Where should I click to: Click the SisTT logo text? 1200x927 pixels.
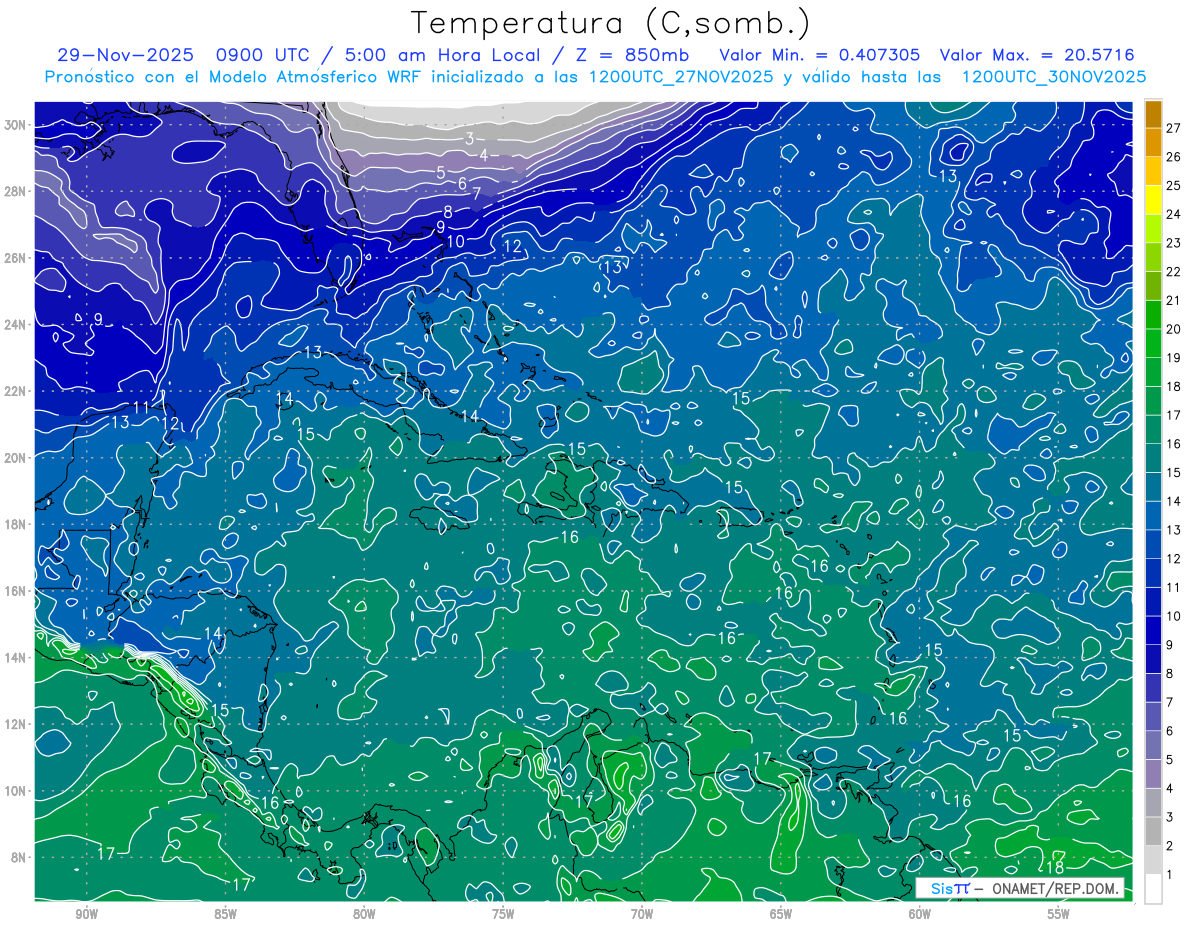[x=950, y=889]
